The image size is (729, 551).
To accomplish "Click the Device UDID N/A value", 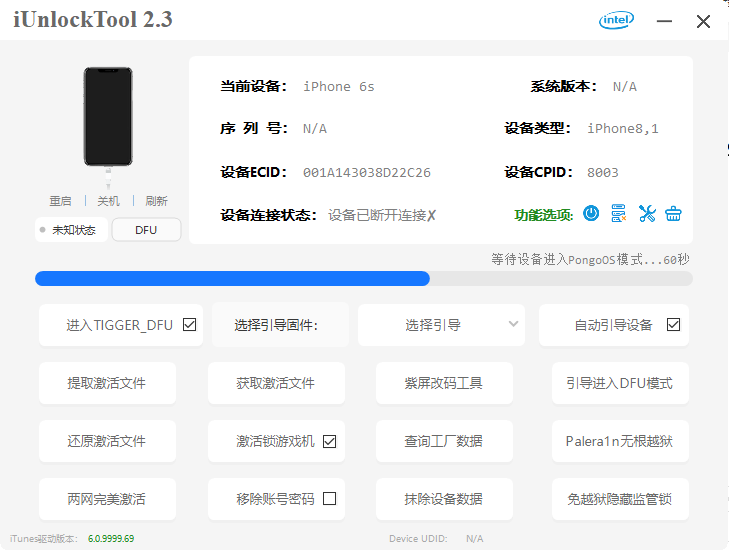I will (x=475, y=538).
